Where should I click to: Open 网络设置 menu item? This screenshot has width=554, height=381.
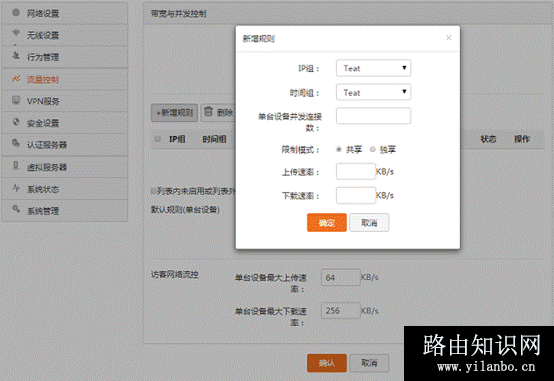[x=65, y=13]
